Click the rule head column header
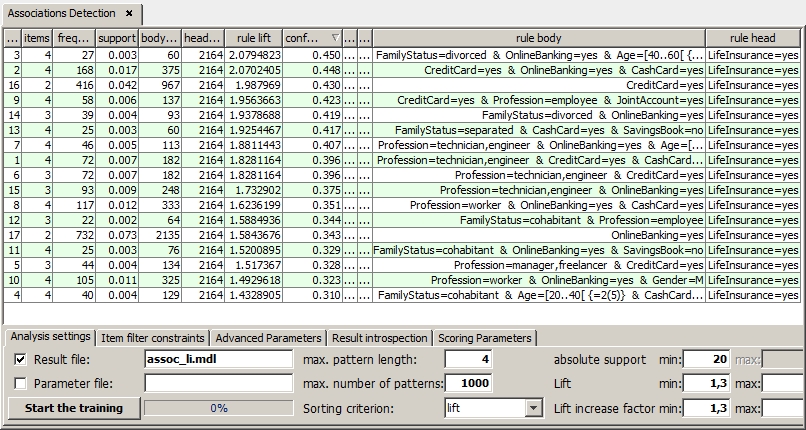 753,38
